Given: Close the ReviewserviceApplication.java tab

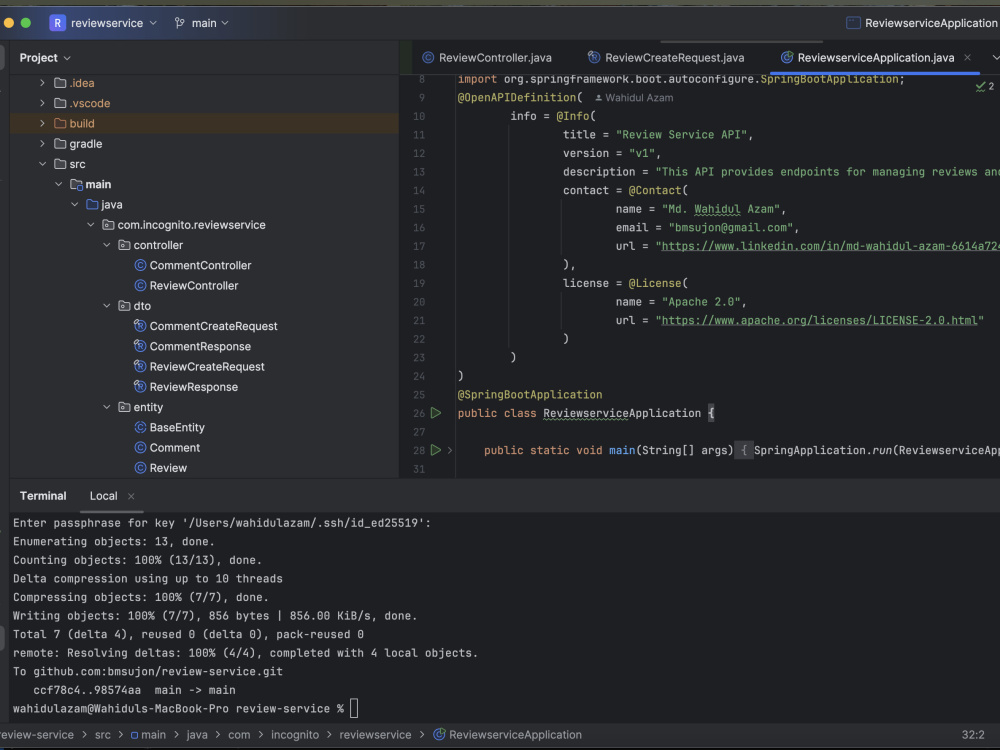Looking at the screenshot, I should [967, 57].
